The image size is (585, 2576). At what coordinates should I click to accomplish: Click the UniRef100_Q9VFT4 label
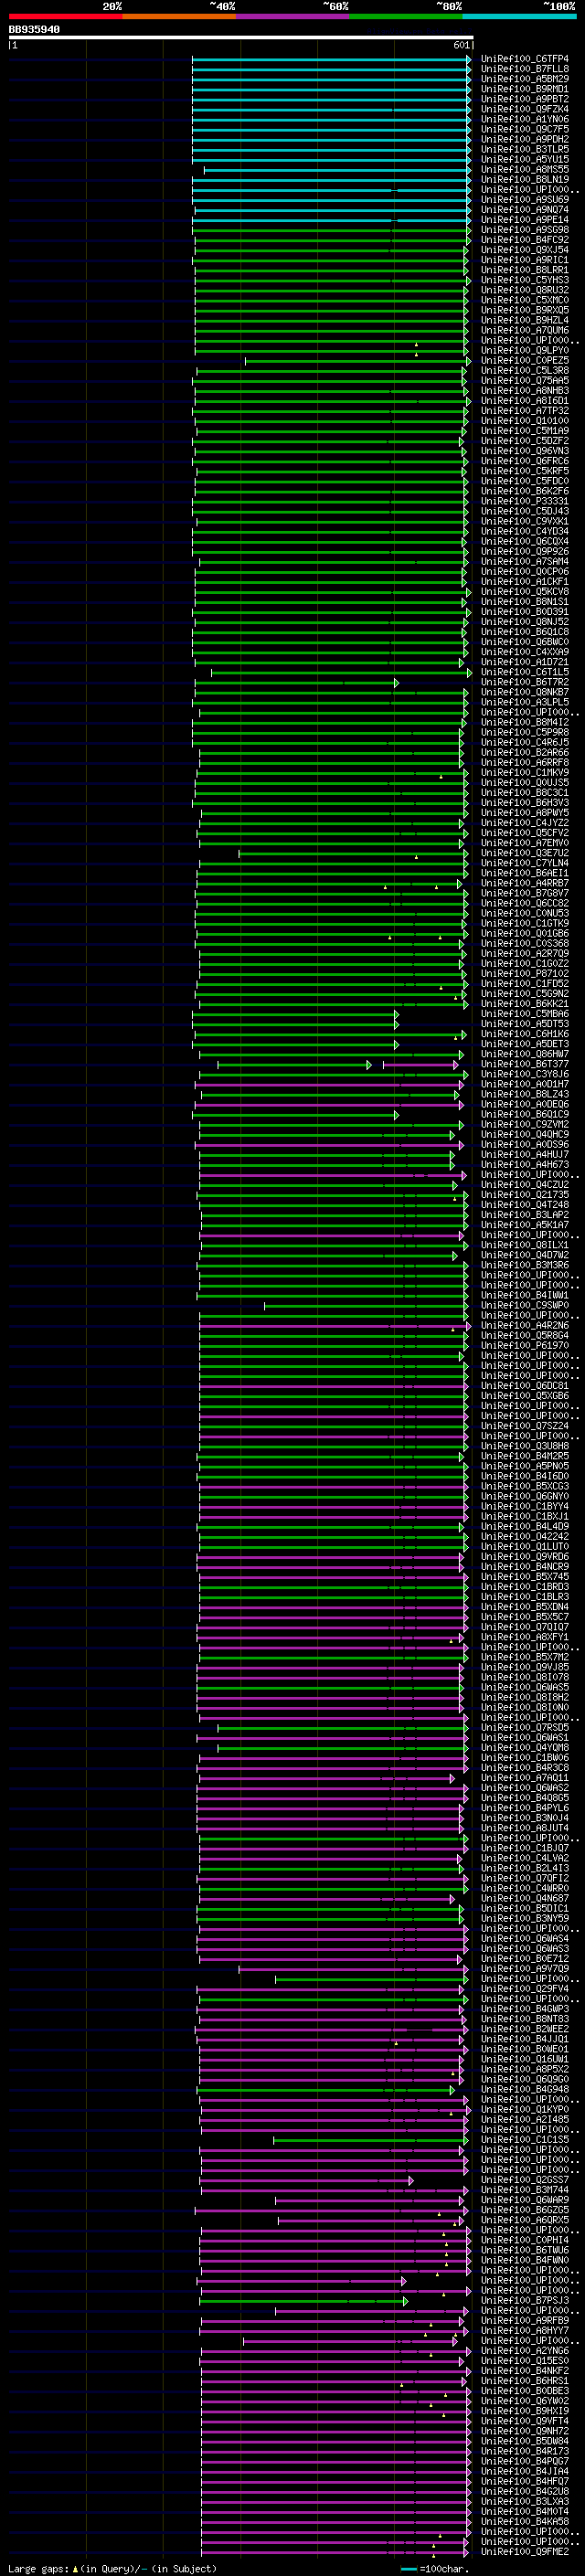[x=525, y=2421]
